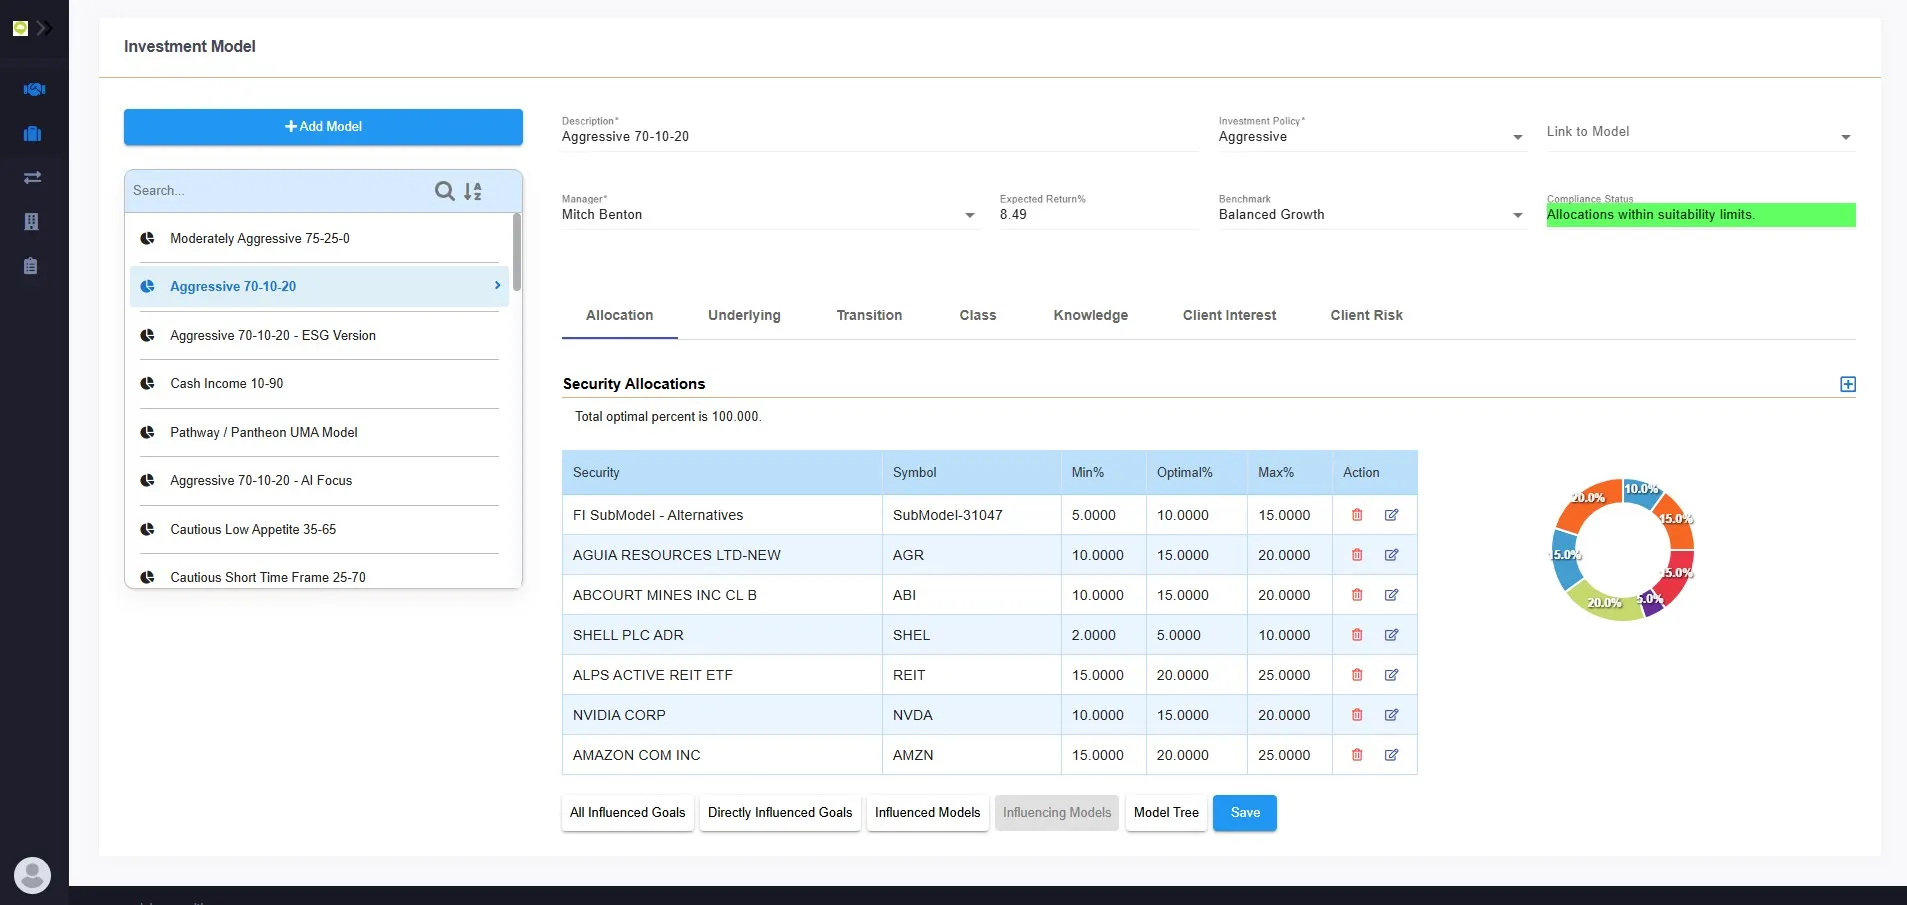Expand the Aggressive 70-10-20 model chevron
Screen dimensions: 1907x905
pos(498,286)
